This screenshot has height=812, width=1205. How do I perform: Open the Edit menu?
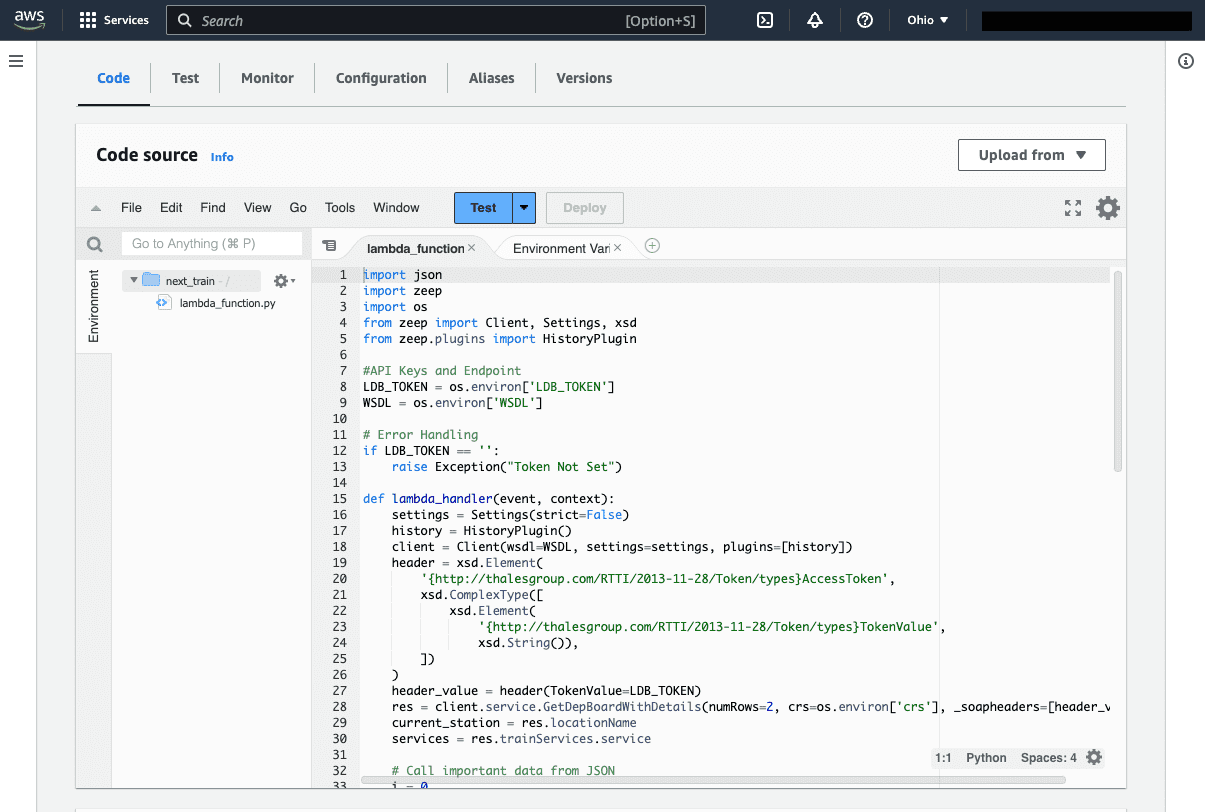pyautogui.click(x=171, y=208)
